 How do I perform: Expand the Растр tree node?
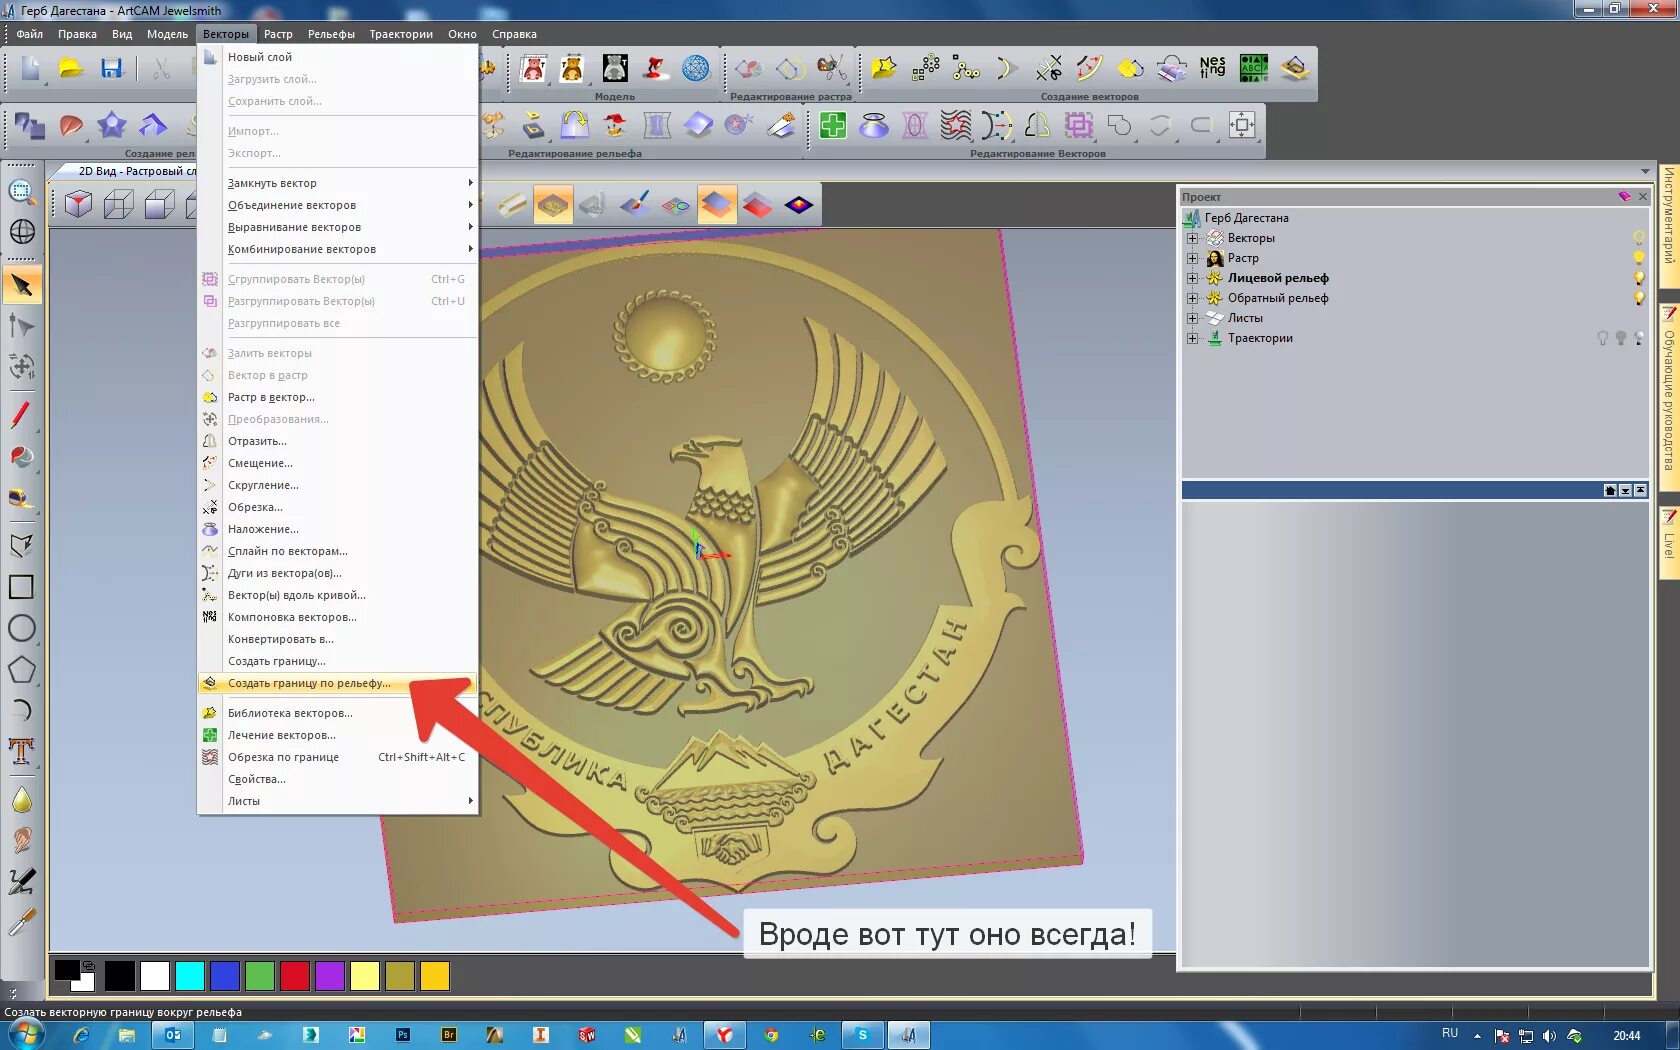pyautogui.click(x=1192, y=258)
